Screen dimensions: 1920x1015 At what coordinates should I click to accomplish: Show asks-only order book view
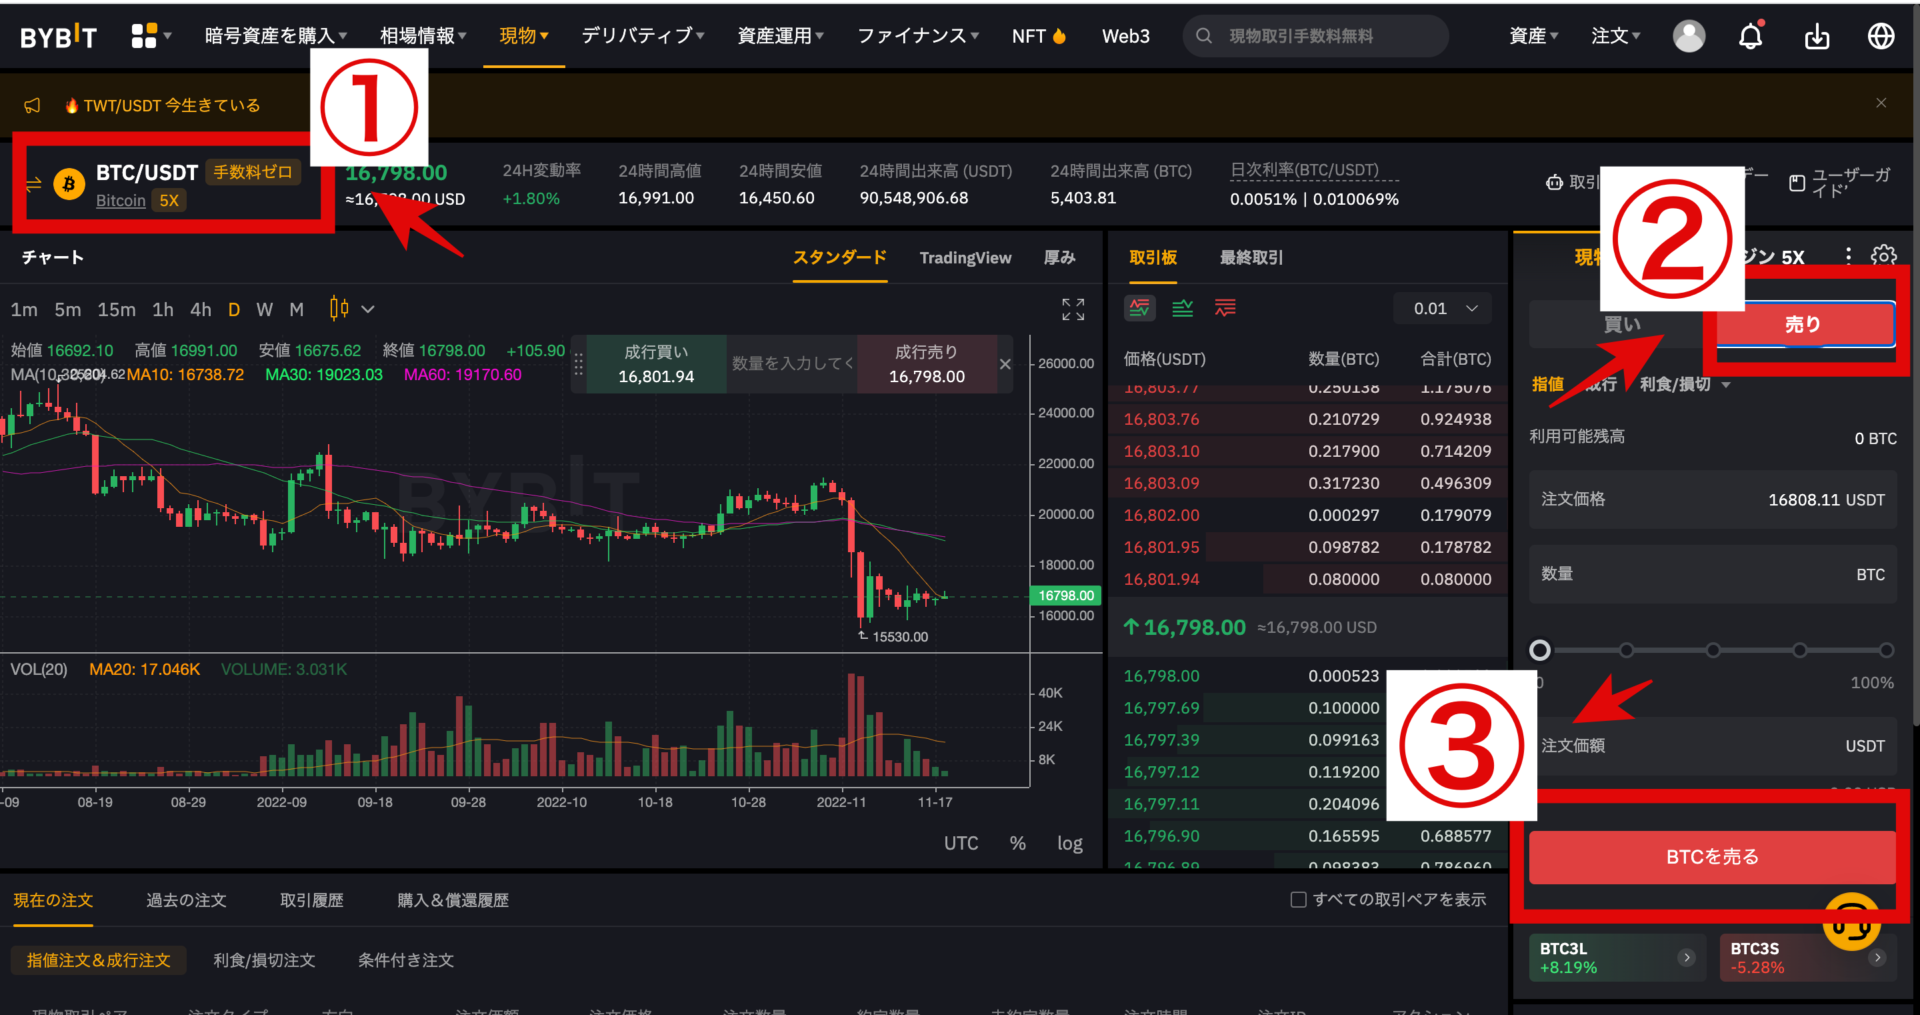coord(1225,308)
